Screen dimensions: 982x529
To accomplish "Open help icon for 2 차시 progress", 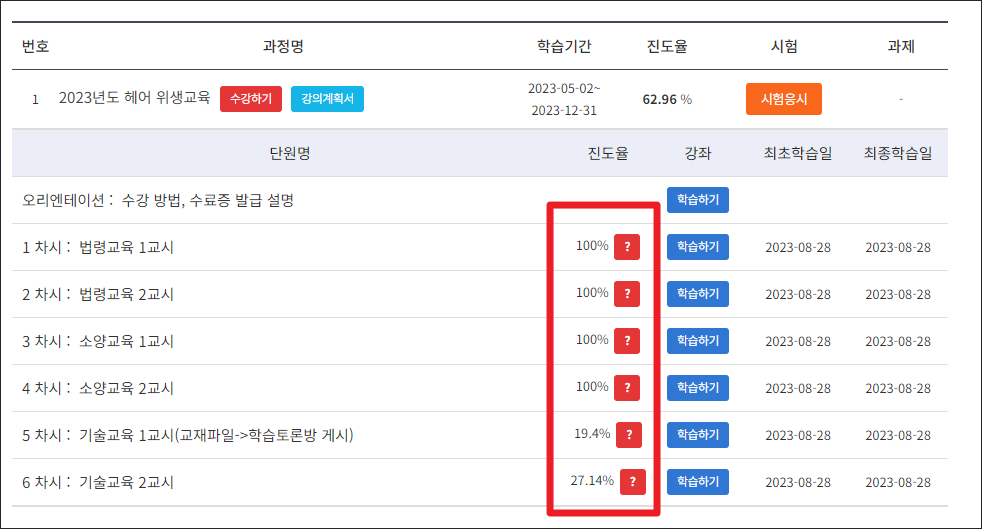I will [627, 294].
